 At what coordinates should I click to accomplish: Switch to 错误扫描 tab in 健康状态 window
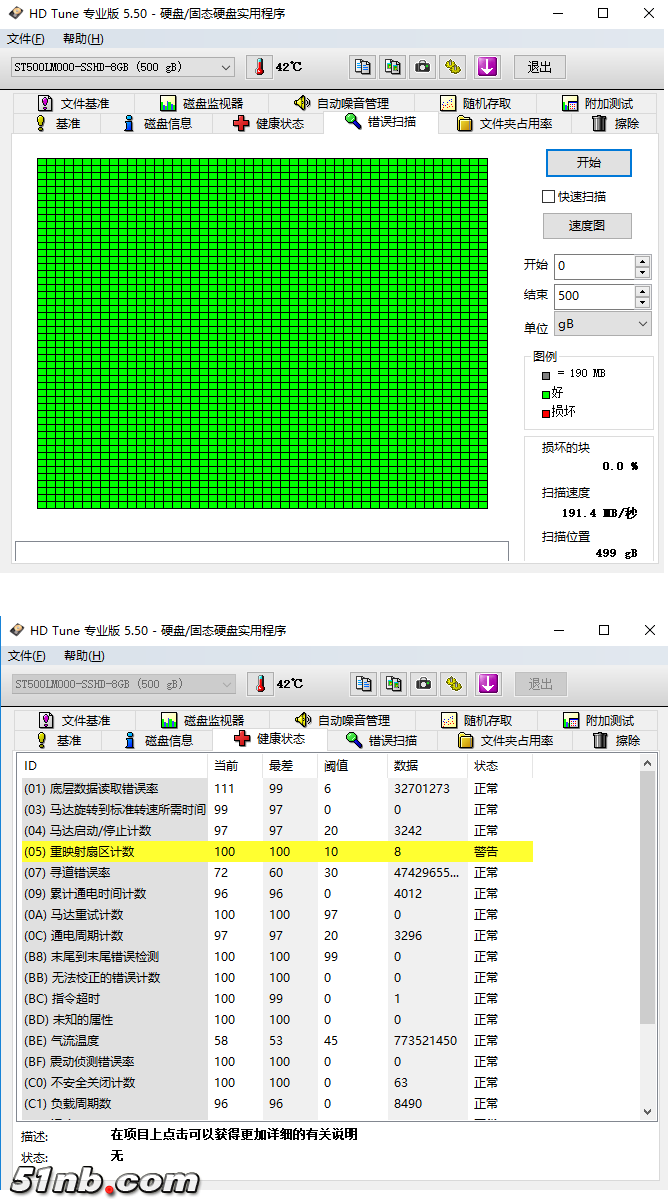[381, 740]
